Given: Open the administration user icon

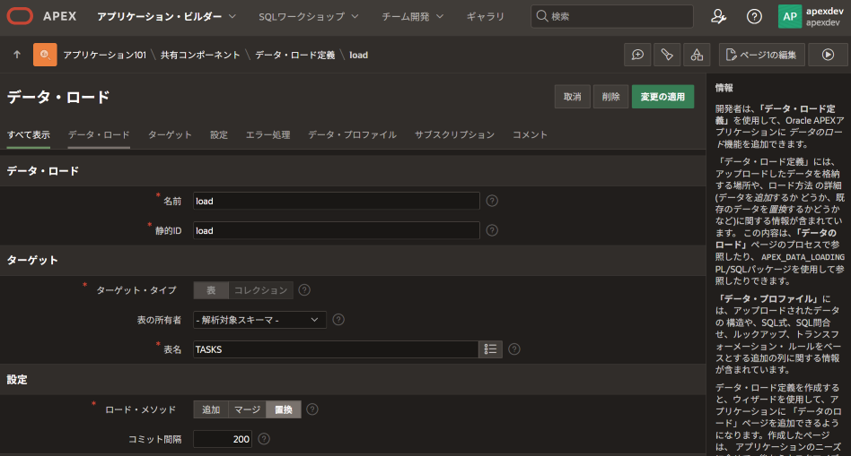Looking at the screenshot, I should click(719, 16).
